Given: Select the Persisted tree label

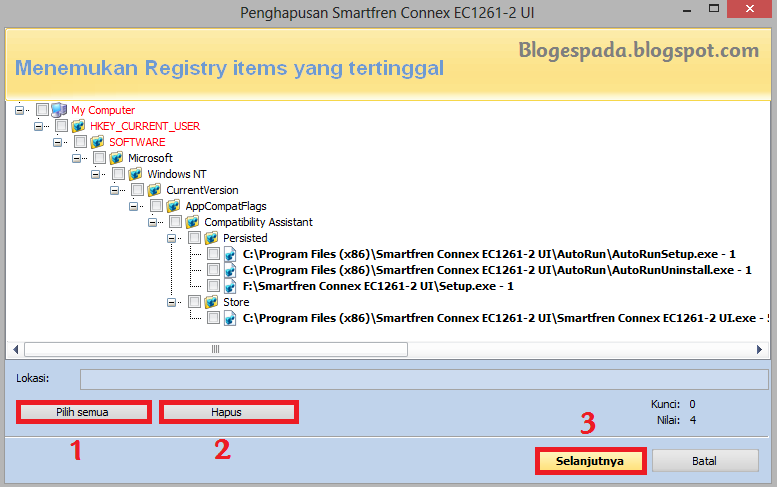Looking at the screenshot, I should point(245,238).
